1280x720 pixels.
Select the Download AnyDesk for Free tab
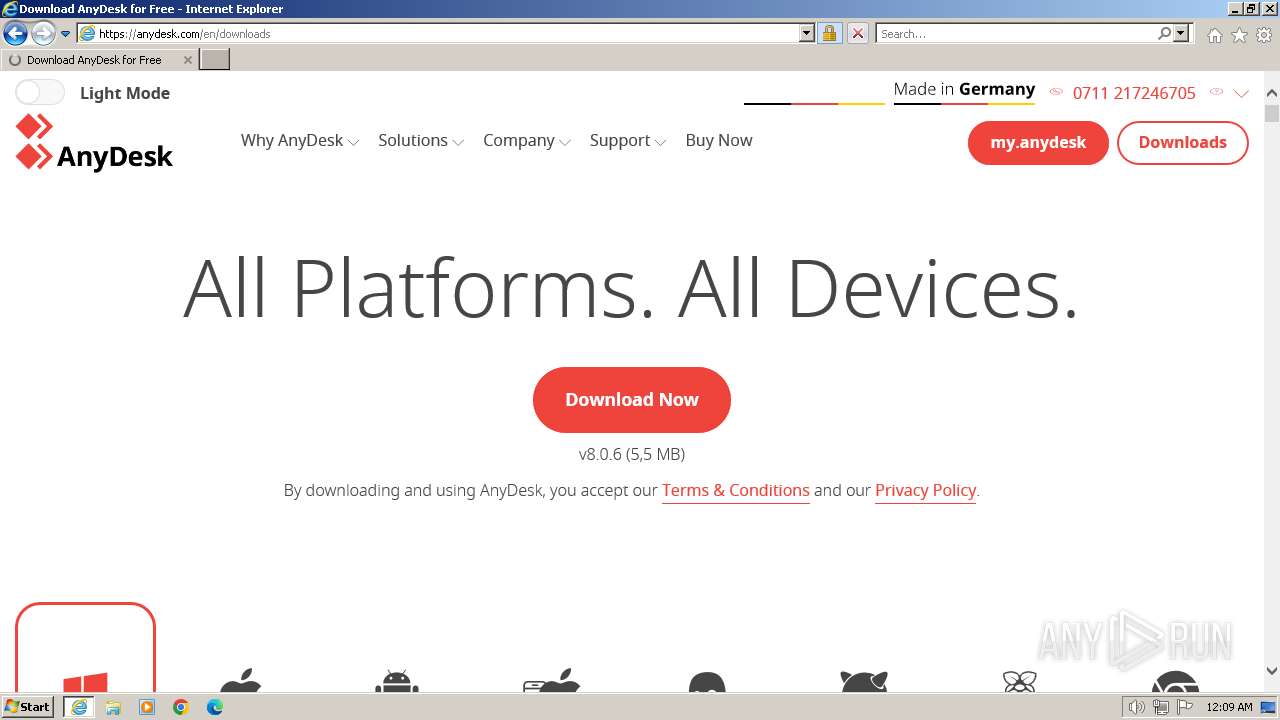pos(98,60)
